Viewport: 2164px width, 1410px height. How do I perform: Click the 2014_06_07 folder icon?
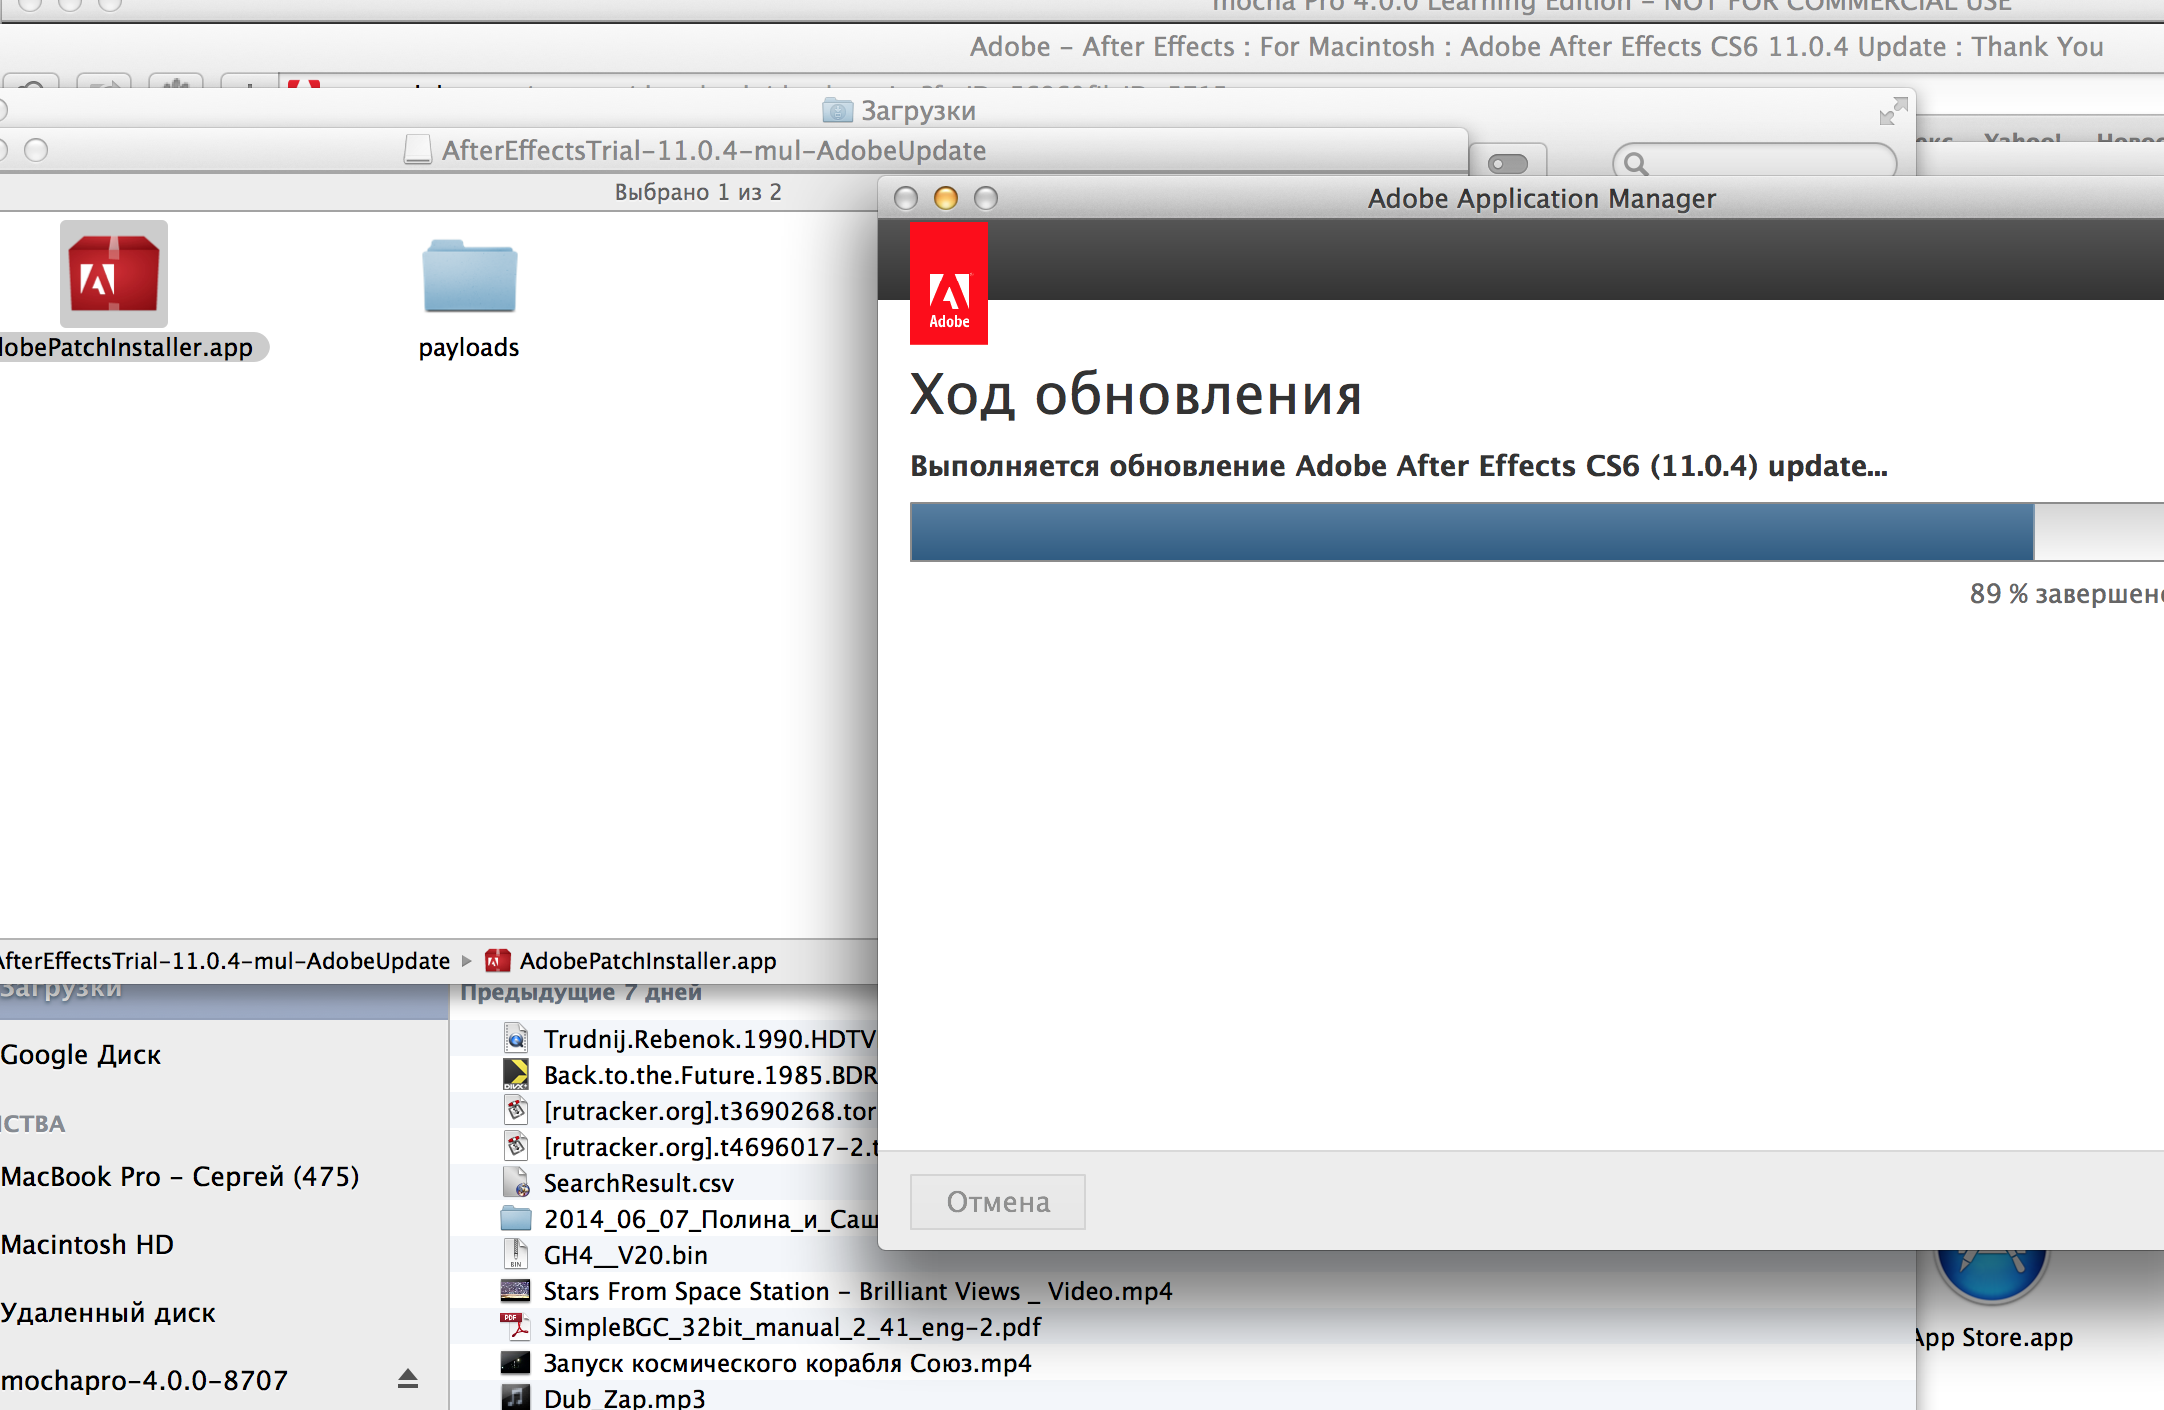click(x=515, y=1218)
